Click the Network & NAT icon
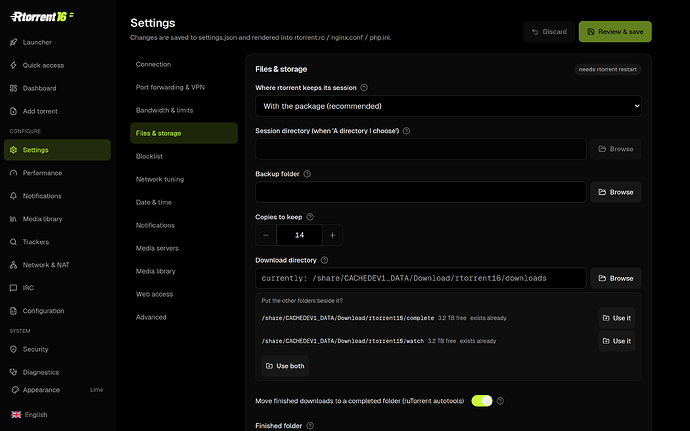690x431 pixels. click(x=13, y=265)
